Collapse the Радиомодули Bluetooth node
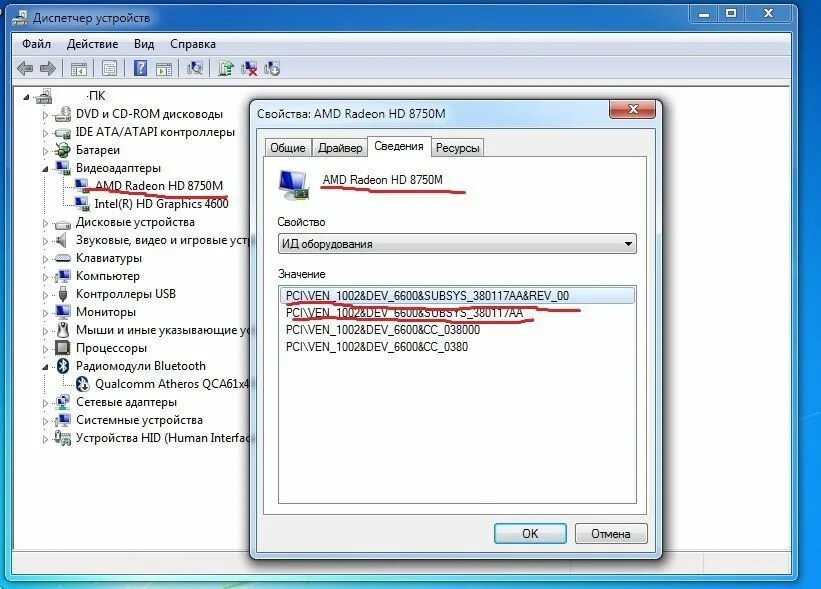The width and height of the screenshot is (821, 589). (x=45, y=367)
